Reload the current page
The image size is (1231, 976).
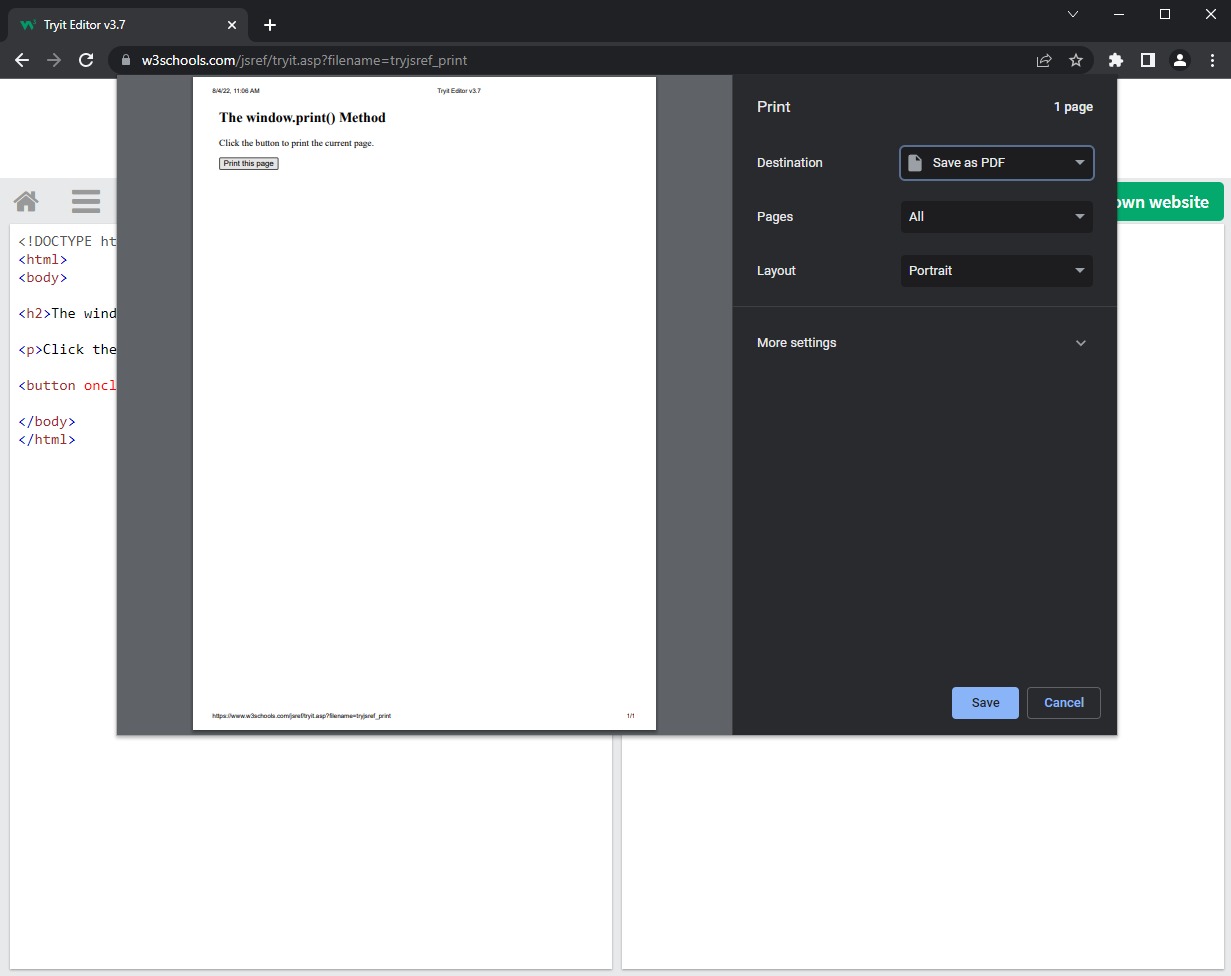(86, 60)
